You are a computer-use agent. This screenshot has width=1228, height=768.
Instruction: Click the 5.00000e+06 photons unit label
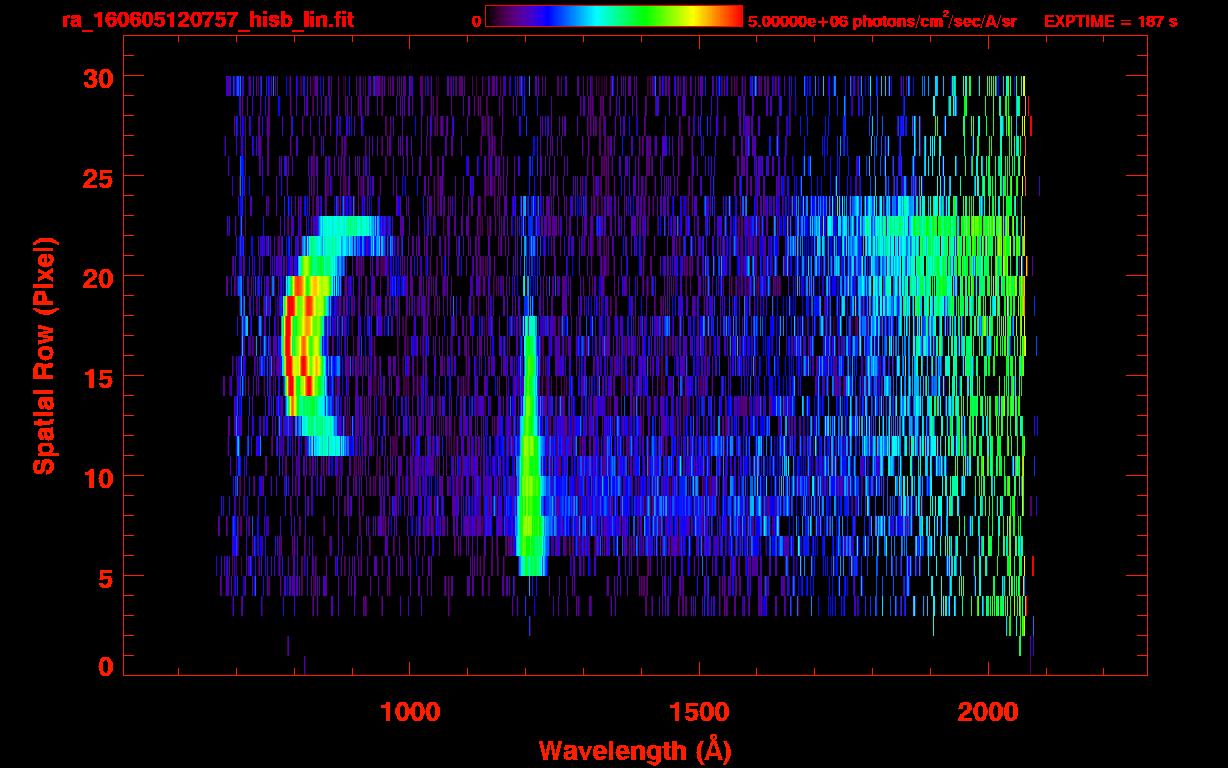[882, 21]
